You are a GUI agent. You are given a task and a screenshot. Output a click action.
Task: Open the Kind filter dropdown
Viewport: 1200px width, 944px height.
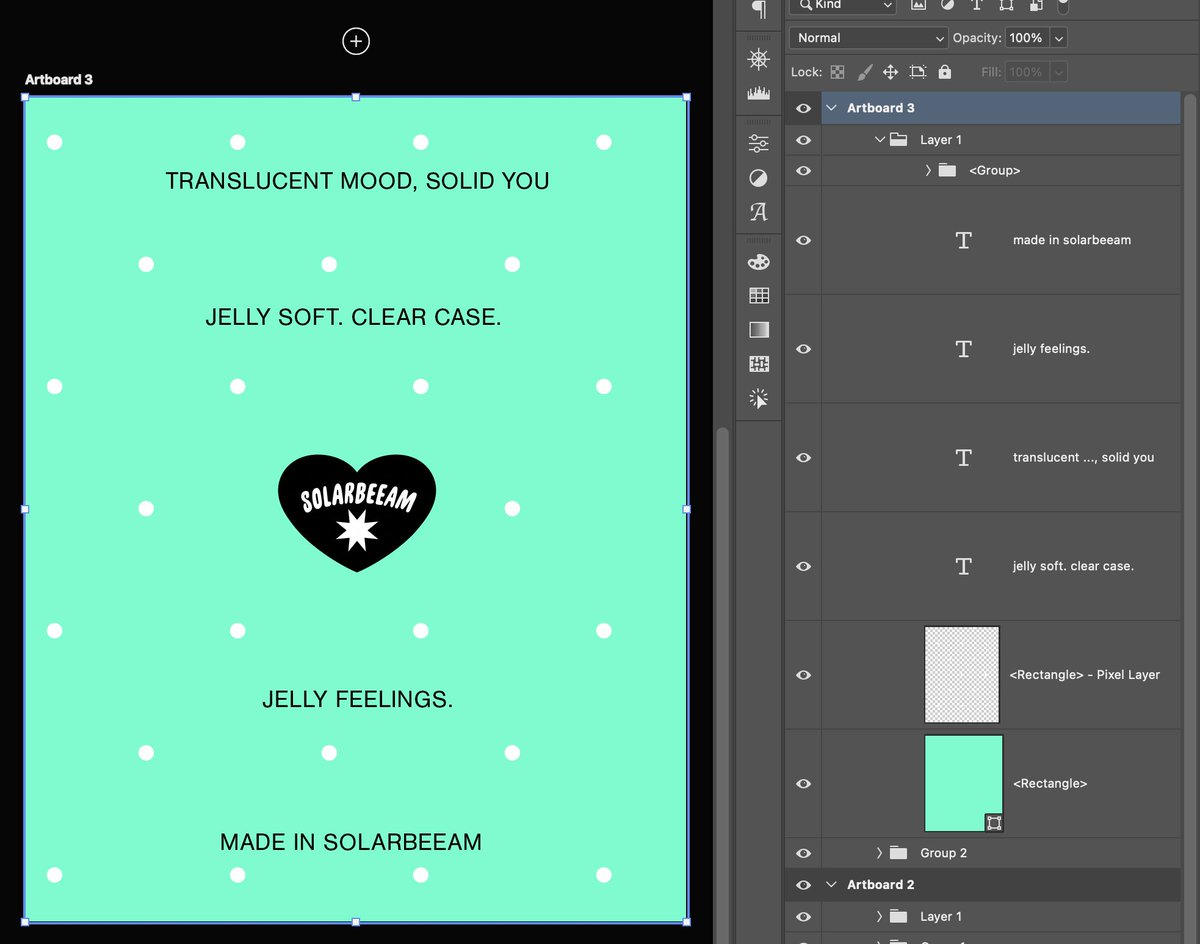tap(842, 6)
